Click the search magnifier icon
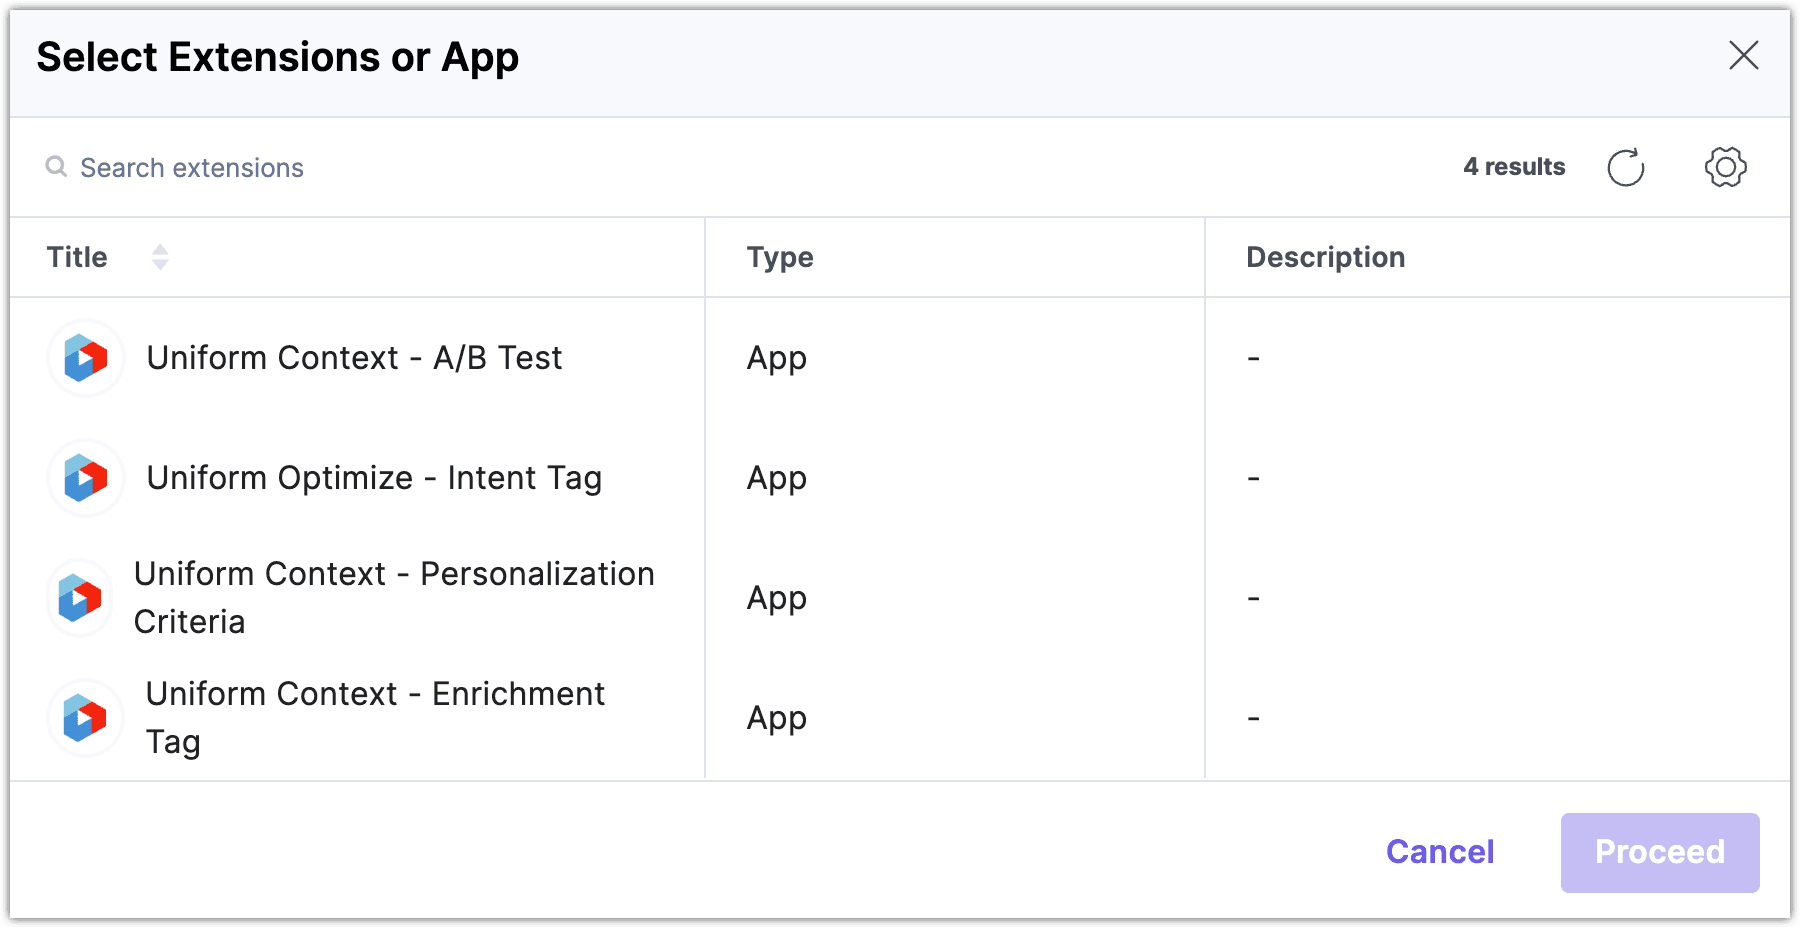1800x928 pixels. click(57, 166)
